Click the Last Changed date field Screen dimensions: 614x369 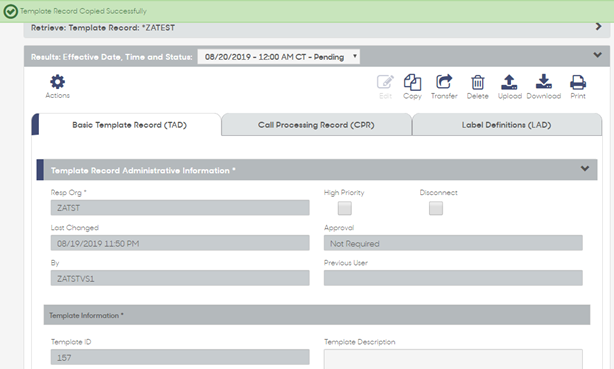pos(180,243)
